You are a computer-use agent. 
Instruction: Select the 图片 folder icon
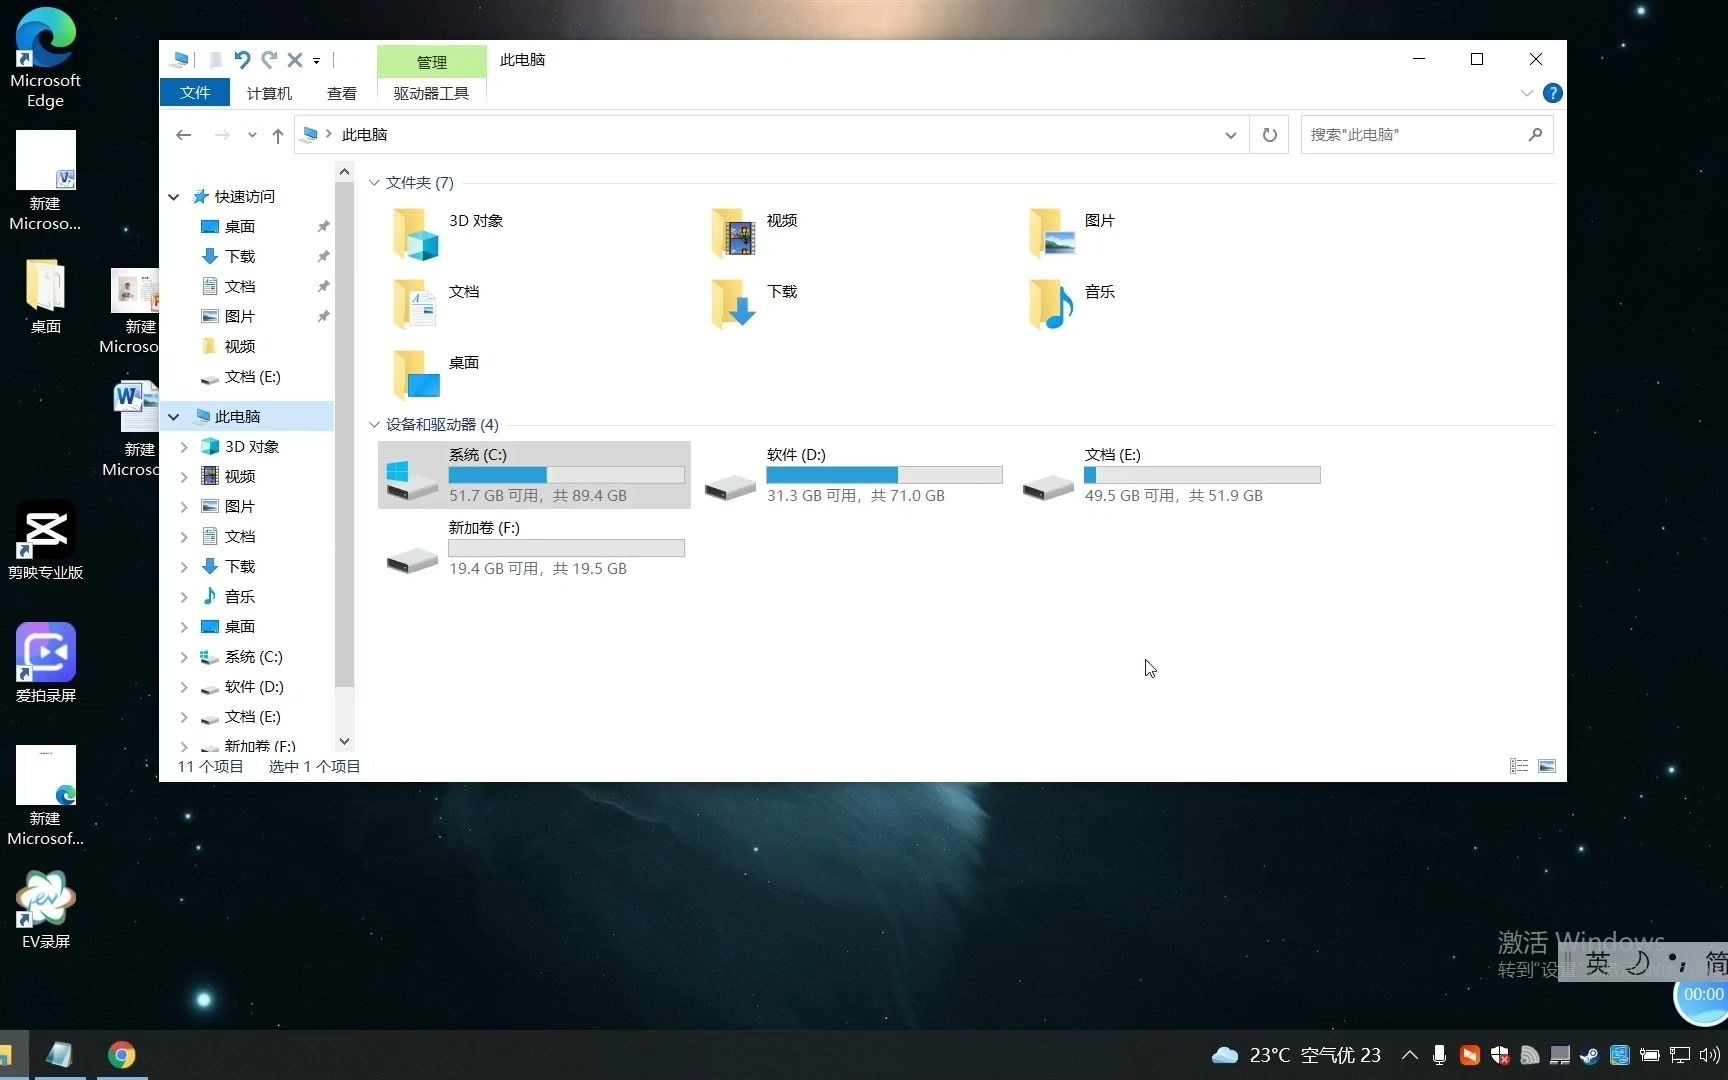point(1051,235)
